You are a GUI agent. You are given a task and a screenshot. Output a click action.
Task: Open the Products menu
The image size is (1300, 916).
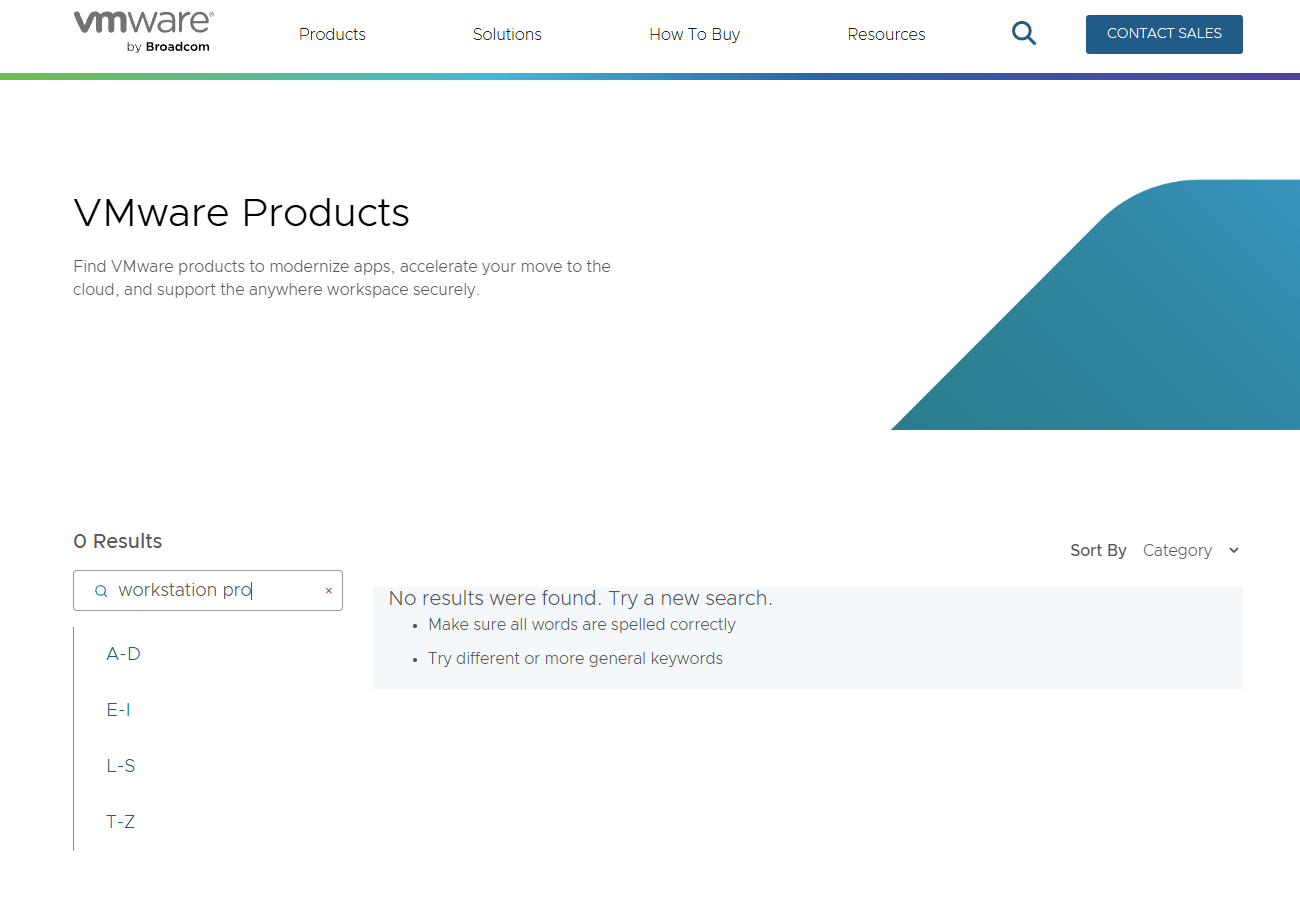point(332,34)
